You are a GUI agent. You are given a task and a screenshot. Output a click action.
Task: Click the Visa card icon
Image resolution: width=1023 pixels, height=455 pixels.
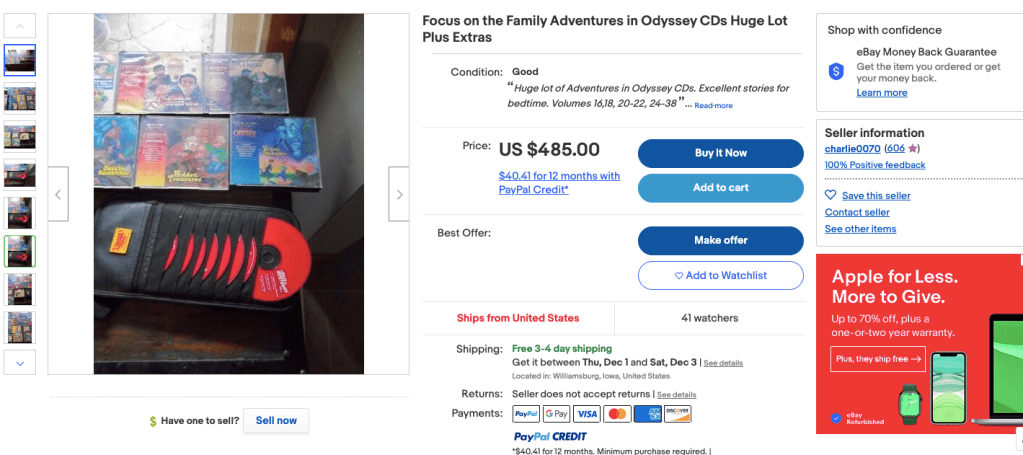point(587,414)
